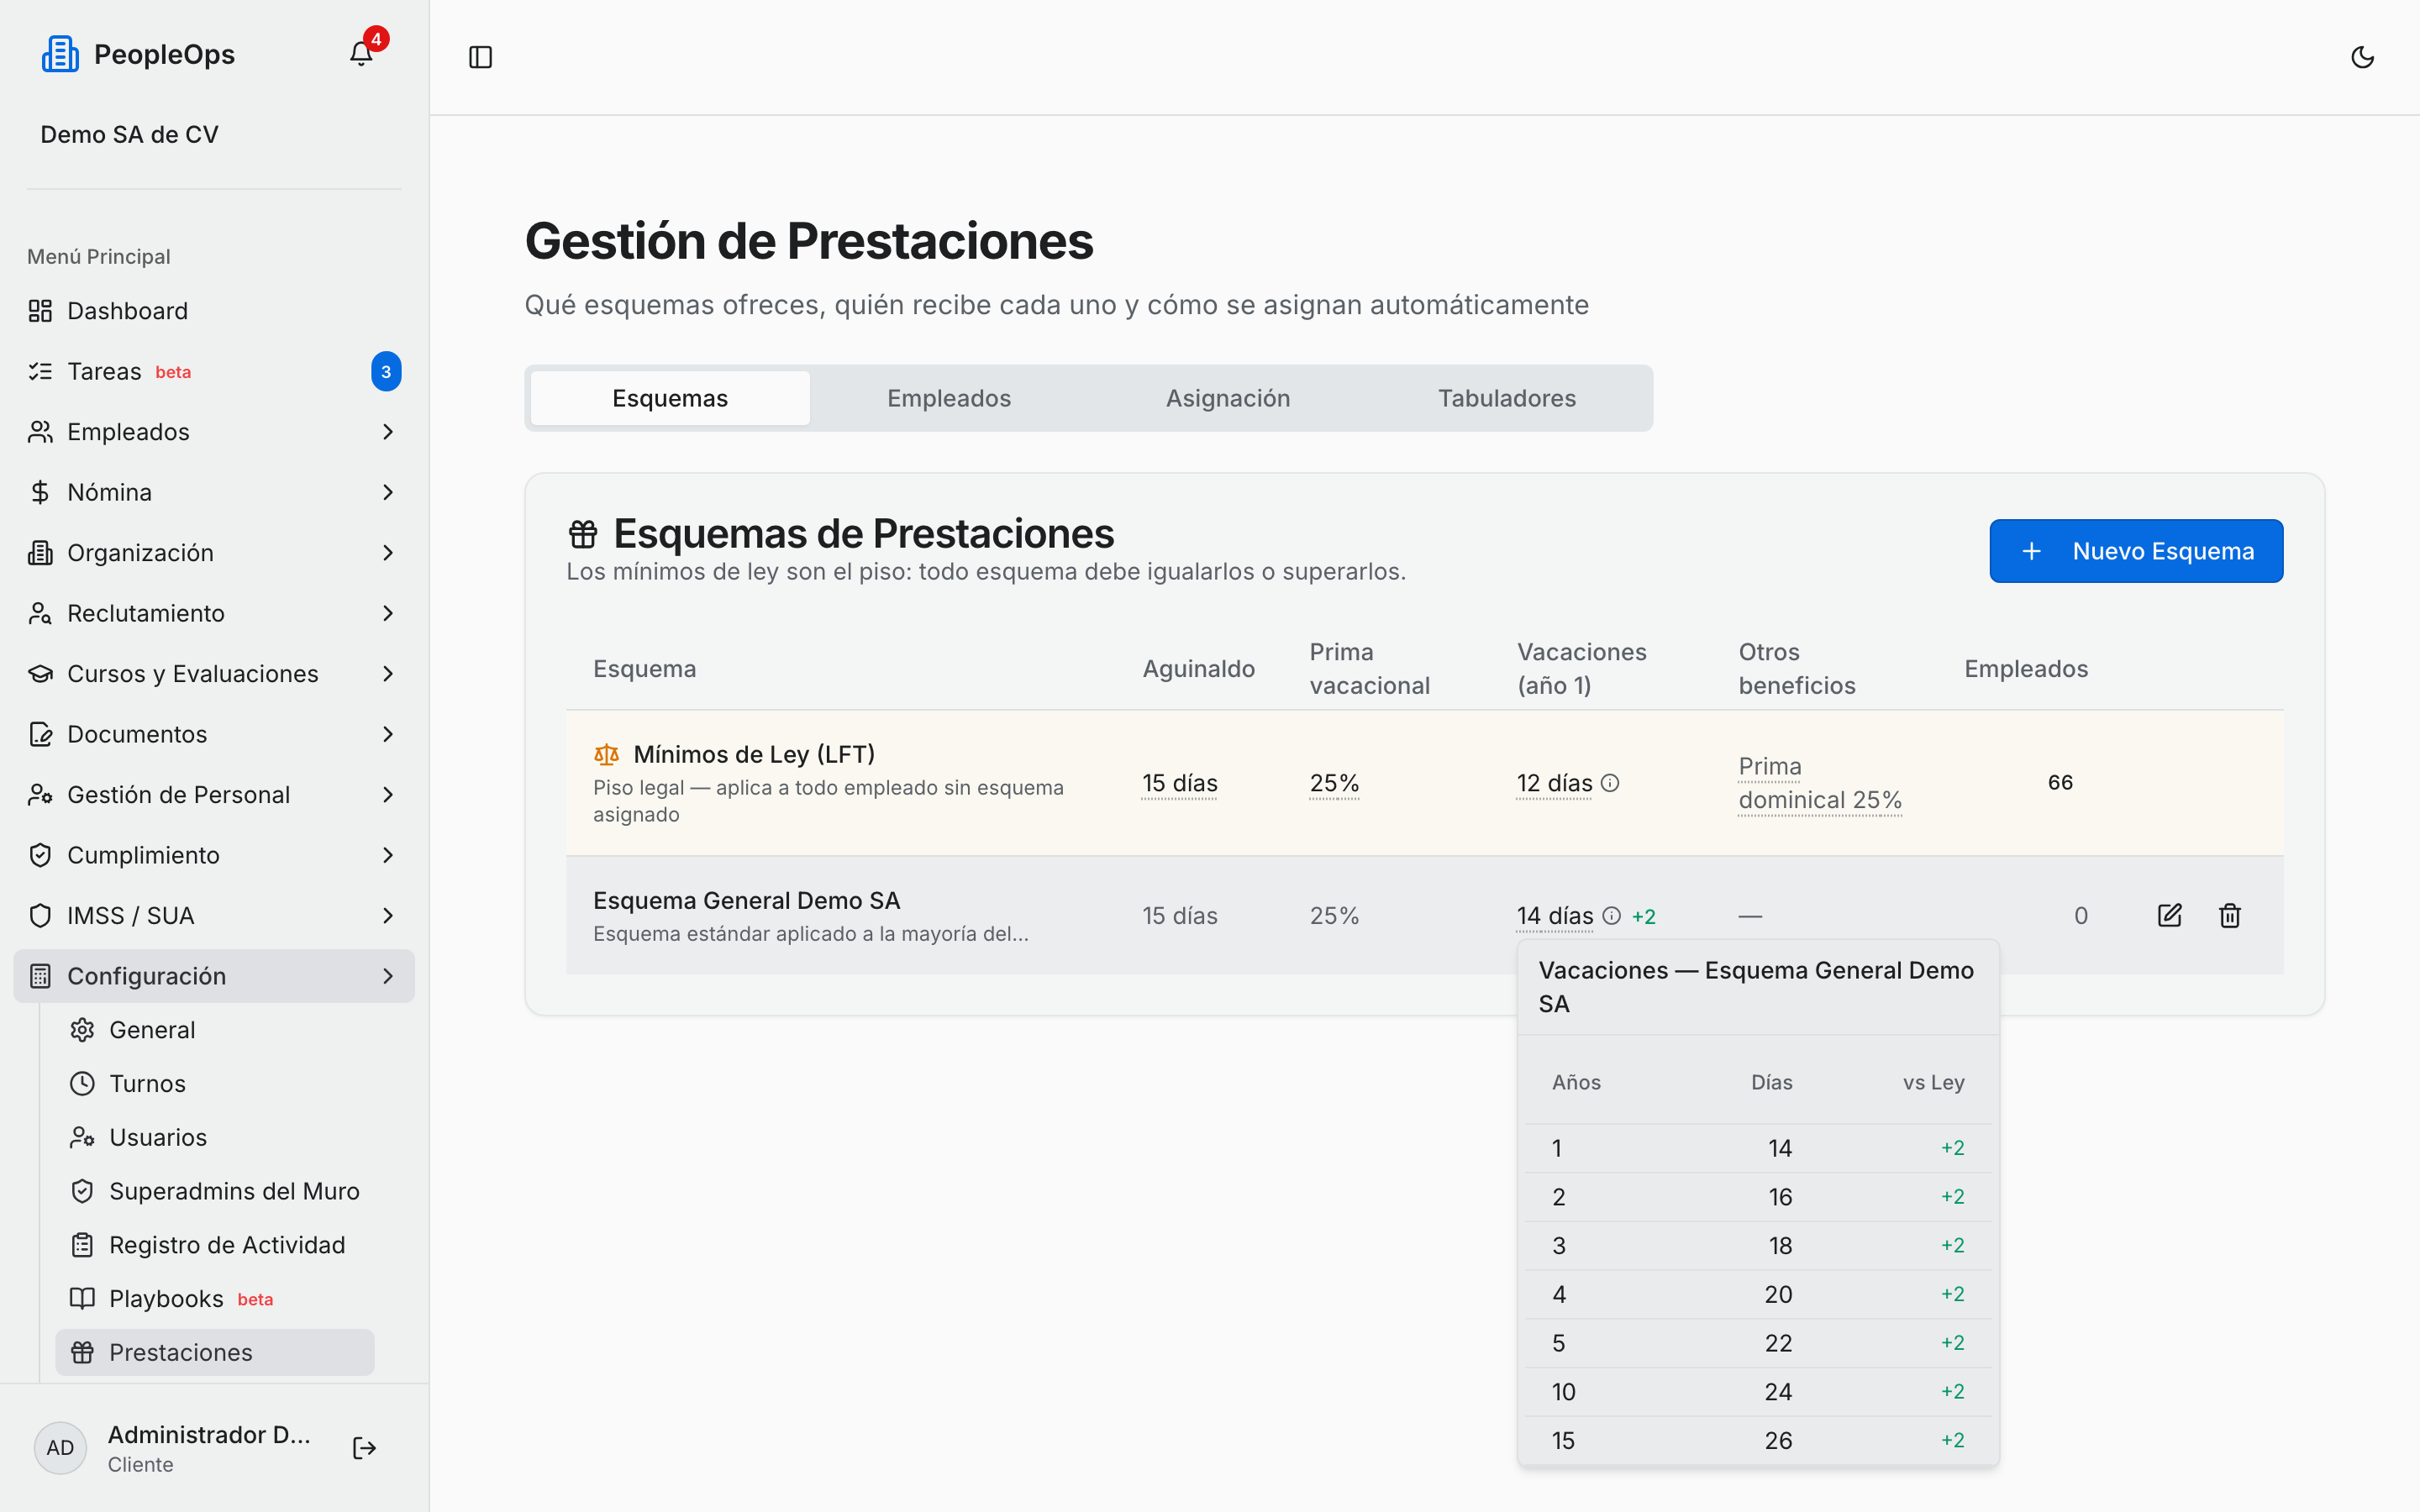Click info icon next to 14 días
Image resolution: width=2420 pixels, height=1512 pixels.
click(x=1611, y=916)
